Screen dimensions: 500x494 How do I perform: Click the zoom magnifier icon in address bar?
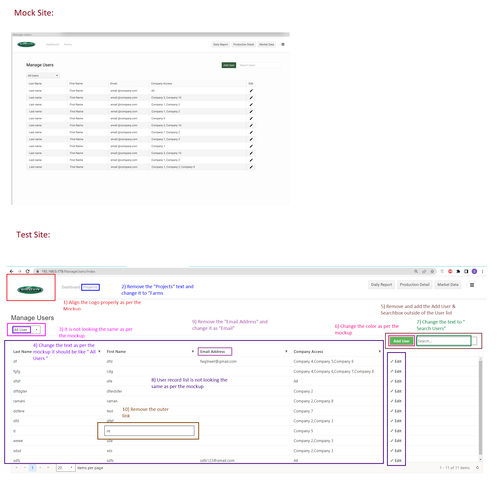click(x=416, y=271)
